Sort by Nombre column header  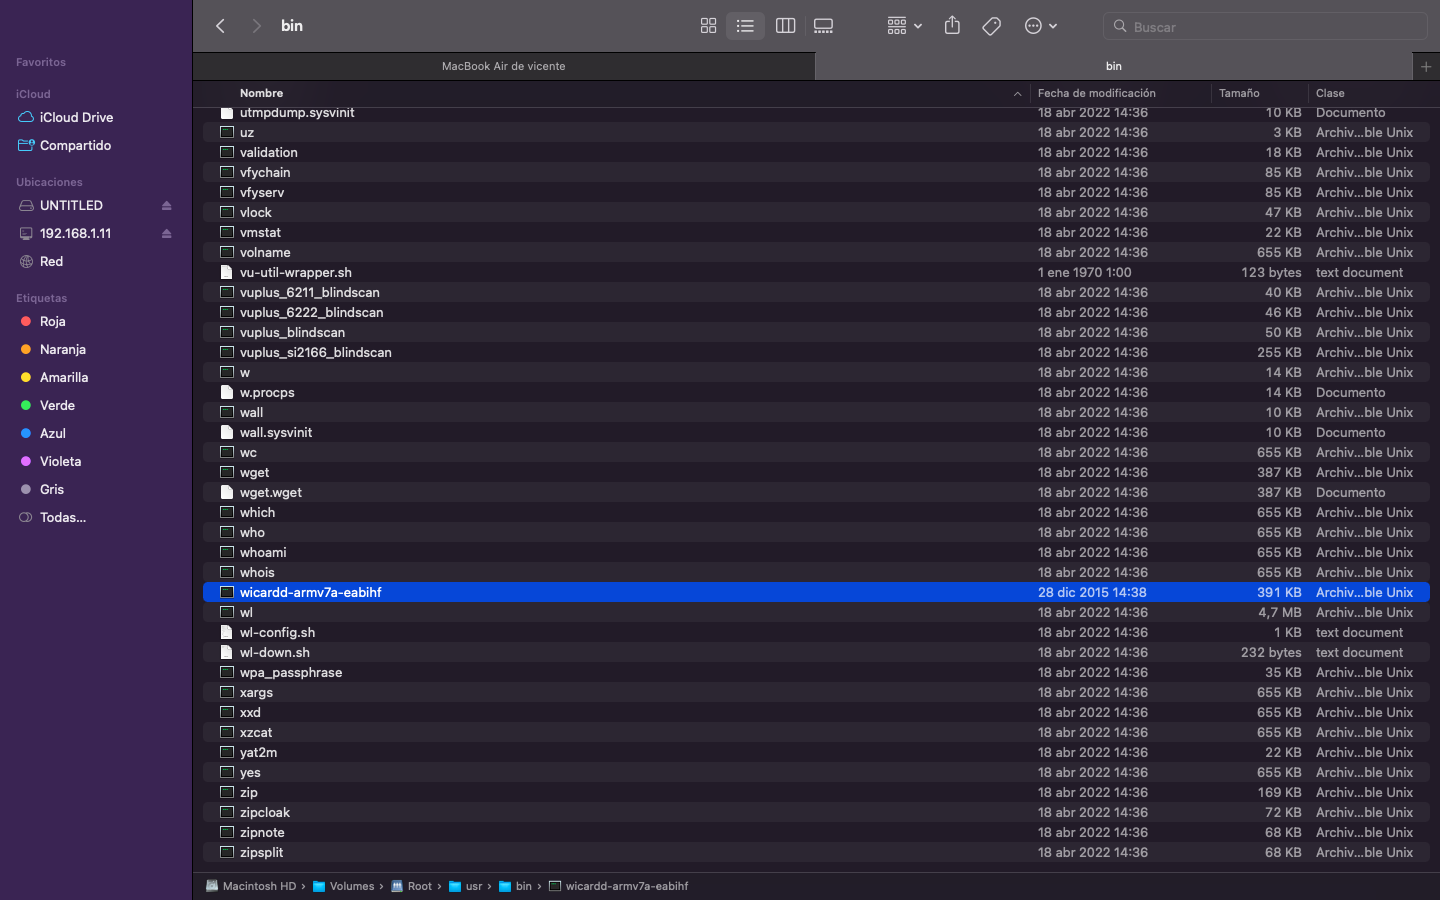[262, 93]
